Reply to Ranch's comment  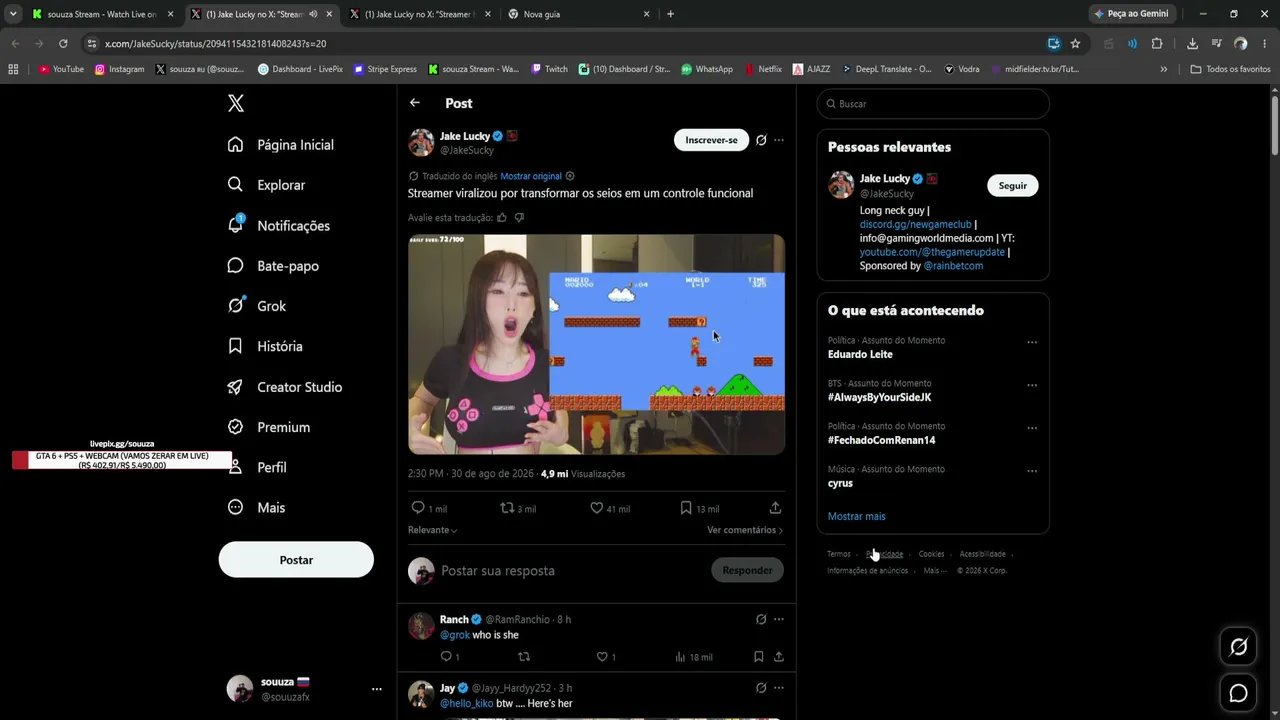point(450,657)
